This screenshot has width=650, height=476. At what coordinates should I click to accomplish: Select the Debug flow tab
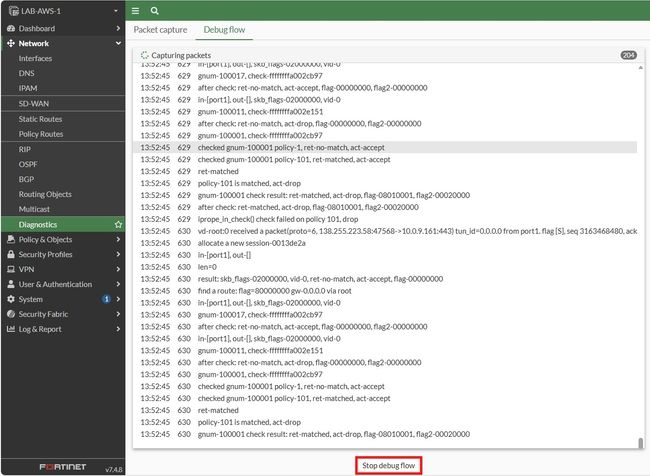click(224, 29)
